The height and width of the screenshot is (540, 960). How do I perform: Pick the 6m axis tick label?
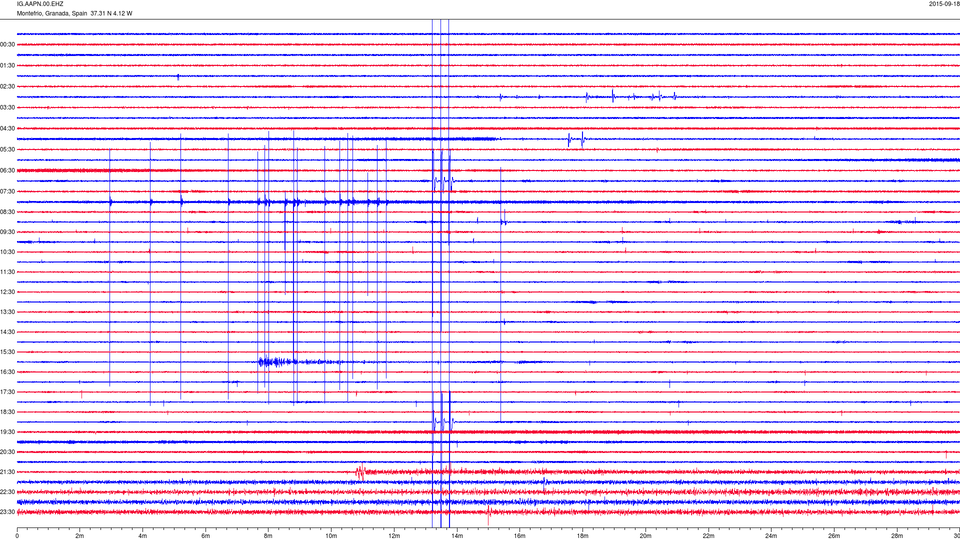(x=206, y=536)
